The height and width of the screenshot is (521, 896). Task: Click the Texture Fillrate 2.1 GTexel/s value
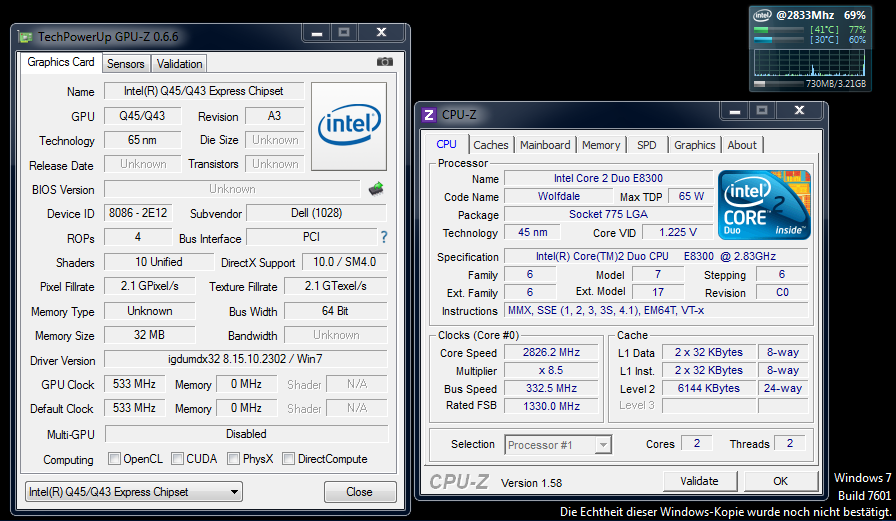[335, 286]
